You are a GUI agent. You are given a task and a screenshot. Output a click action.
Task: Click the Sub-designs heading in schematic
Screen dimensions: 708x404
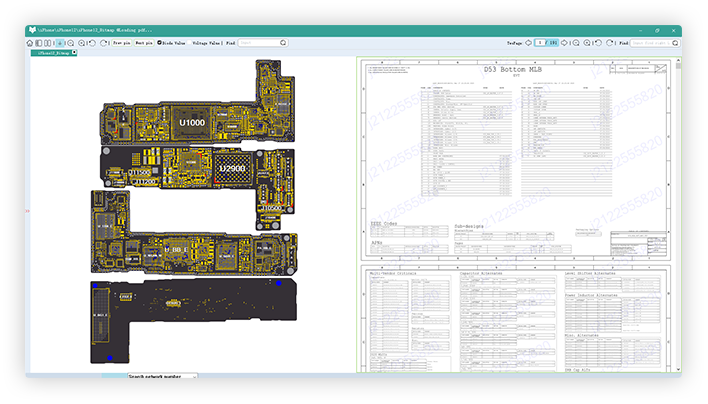(x=469, y=226)
